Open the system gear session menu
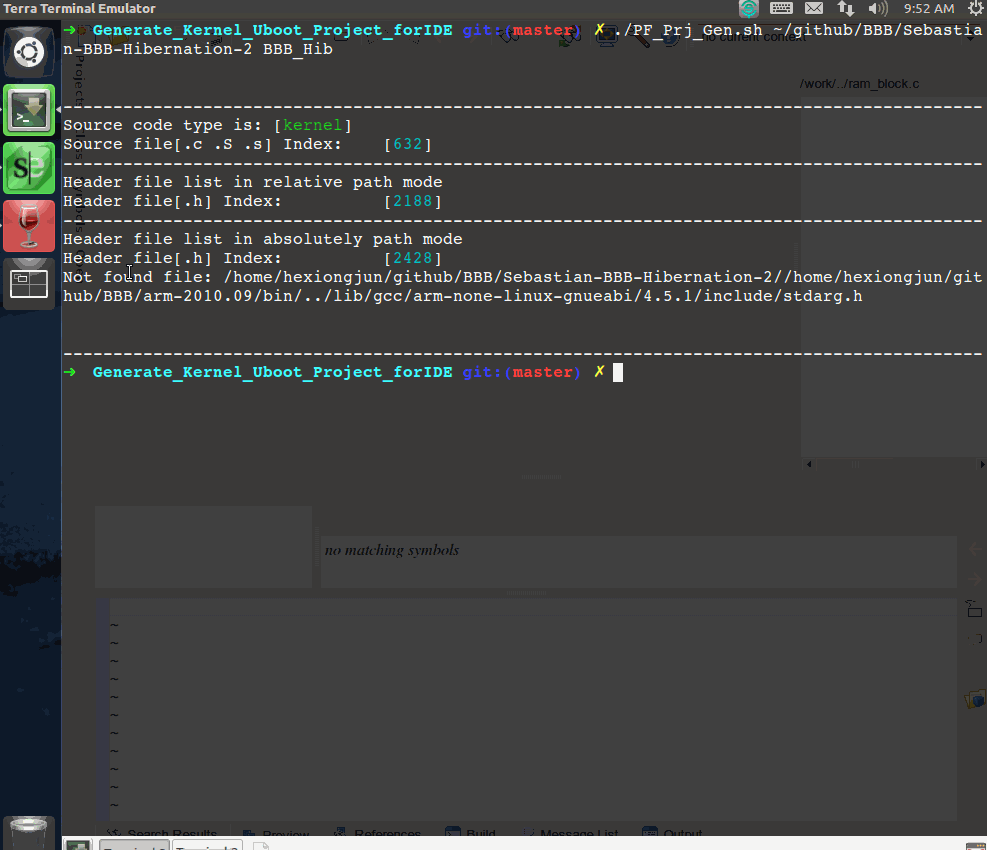Image resolution: width=987 pixels, height=850 pixels. pyautogui.click(x=976, y=8)
